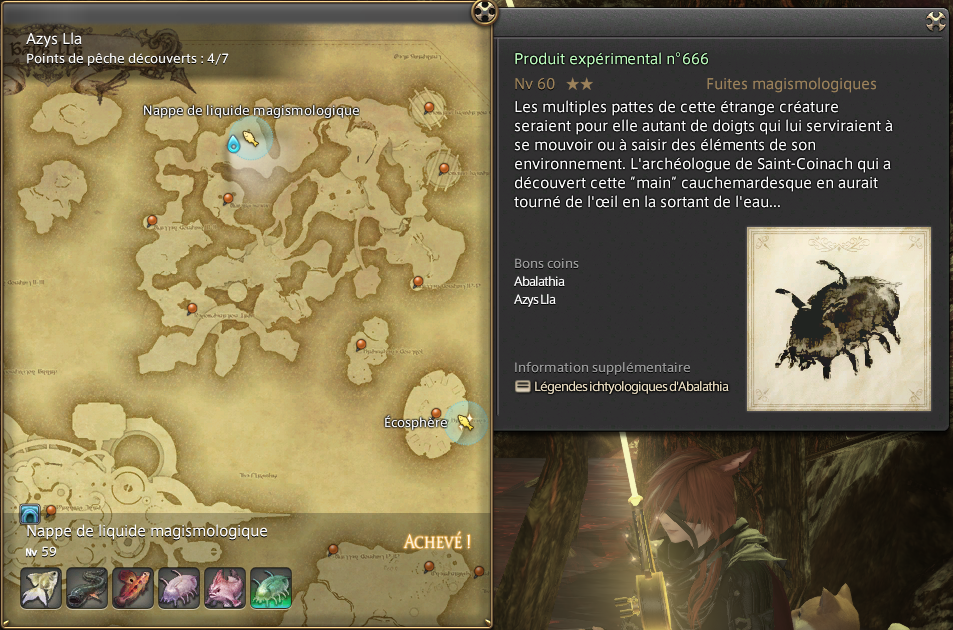This screenshot has width=953, height=630.
Task: Click the creature illustration thumbnail
Action: [839, 319]
